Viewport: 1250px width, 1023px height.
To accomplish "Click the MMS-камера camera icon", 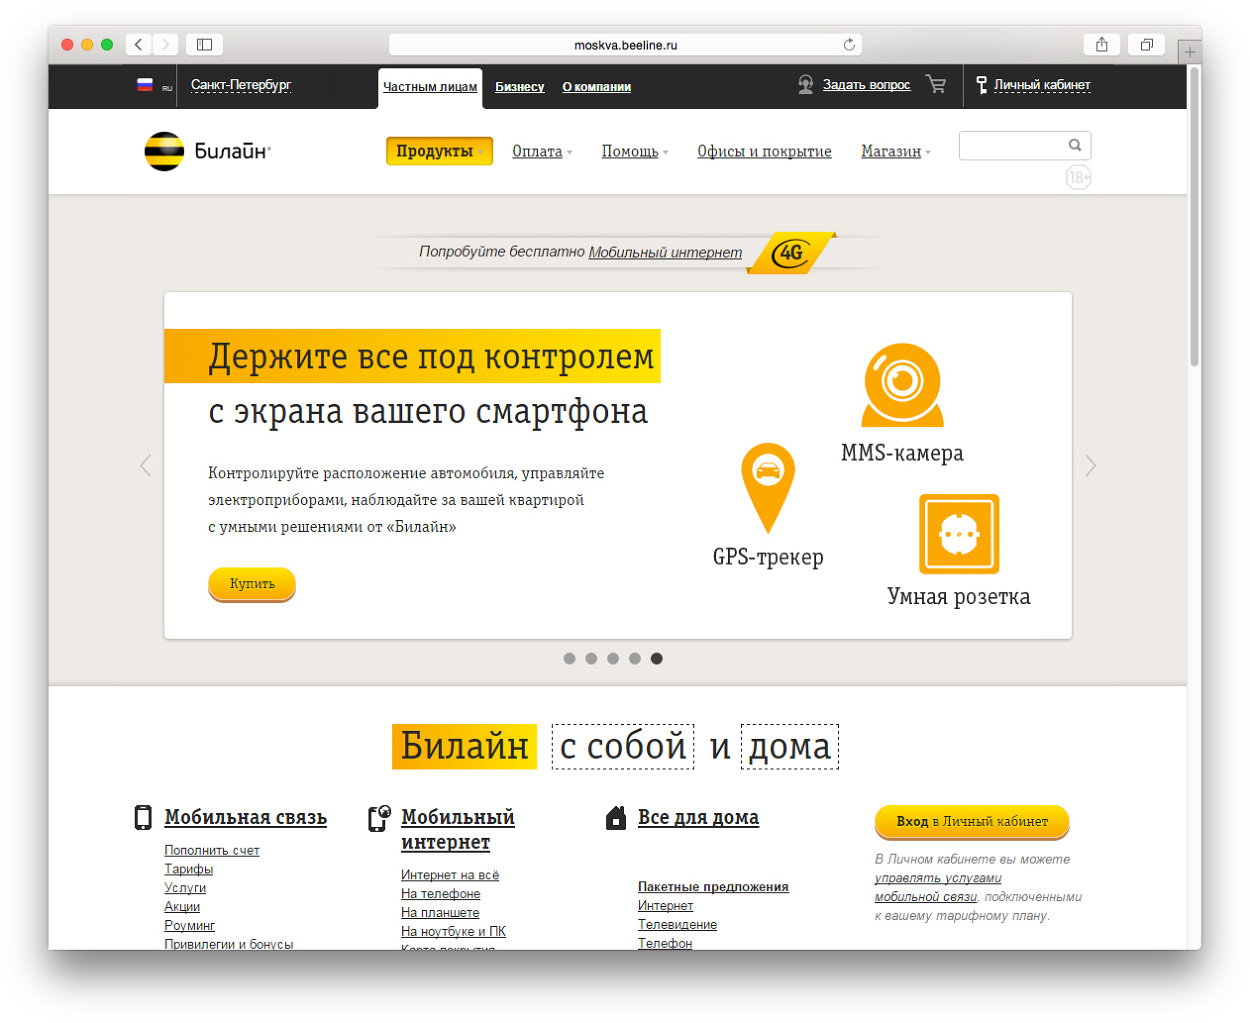I will pyautogui.click(x=902, y=385).
